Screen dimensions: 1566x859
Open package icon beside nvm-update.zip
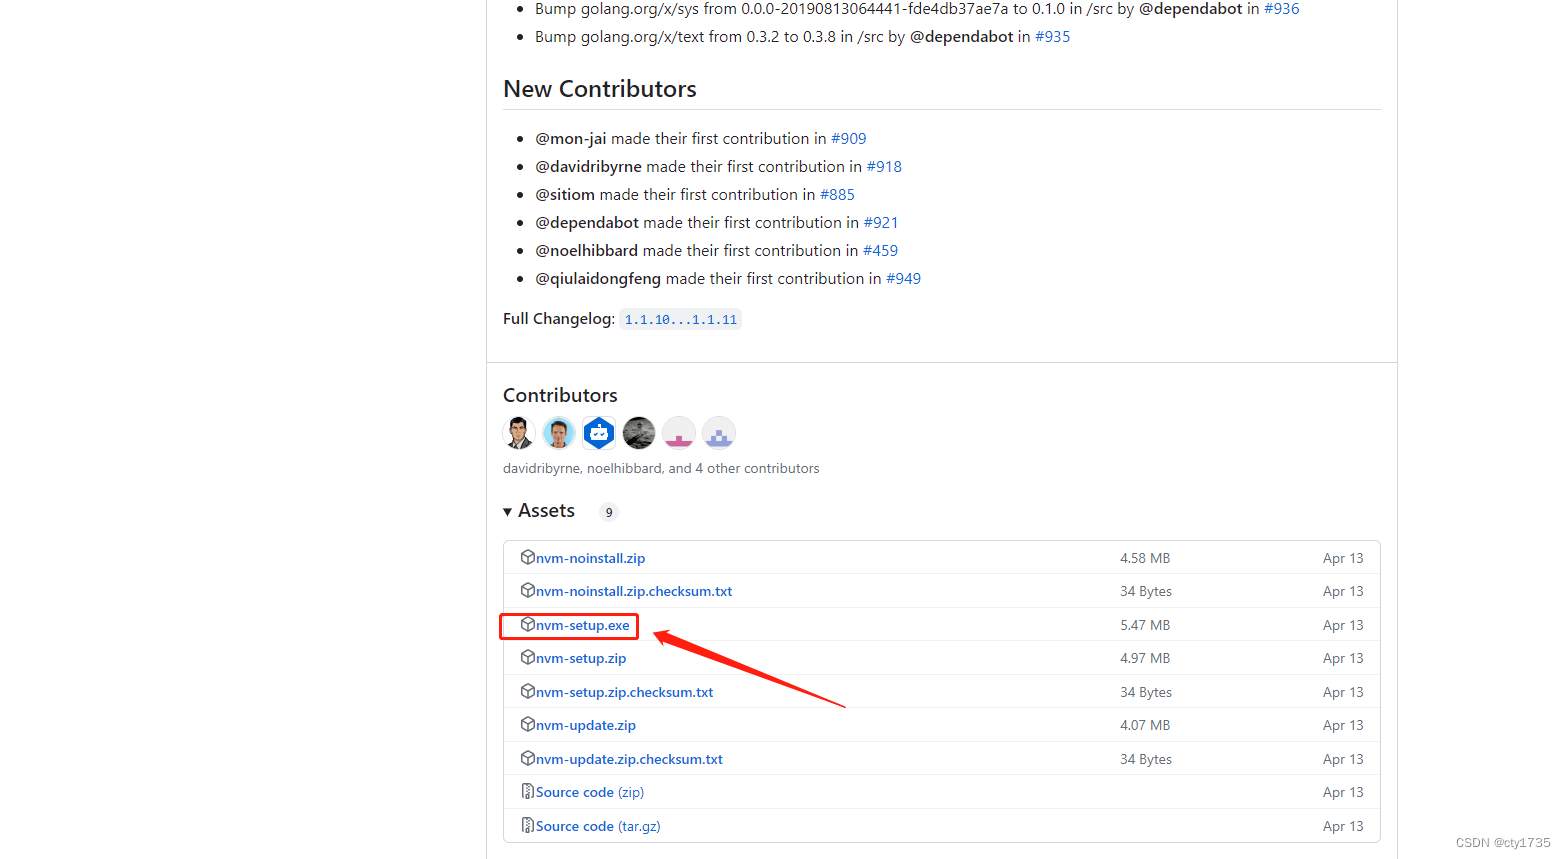[528, 724]
